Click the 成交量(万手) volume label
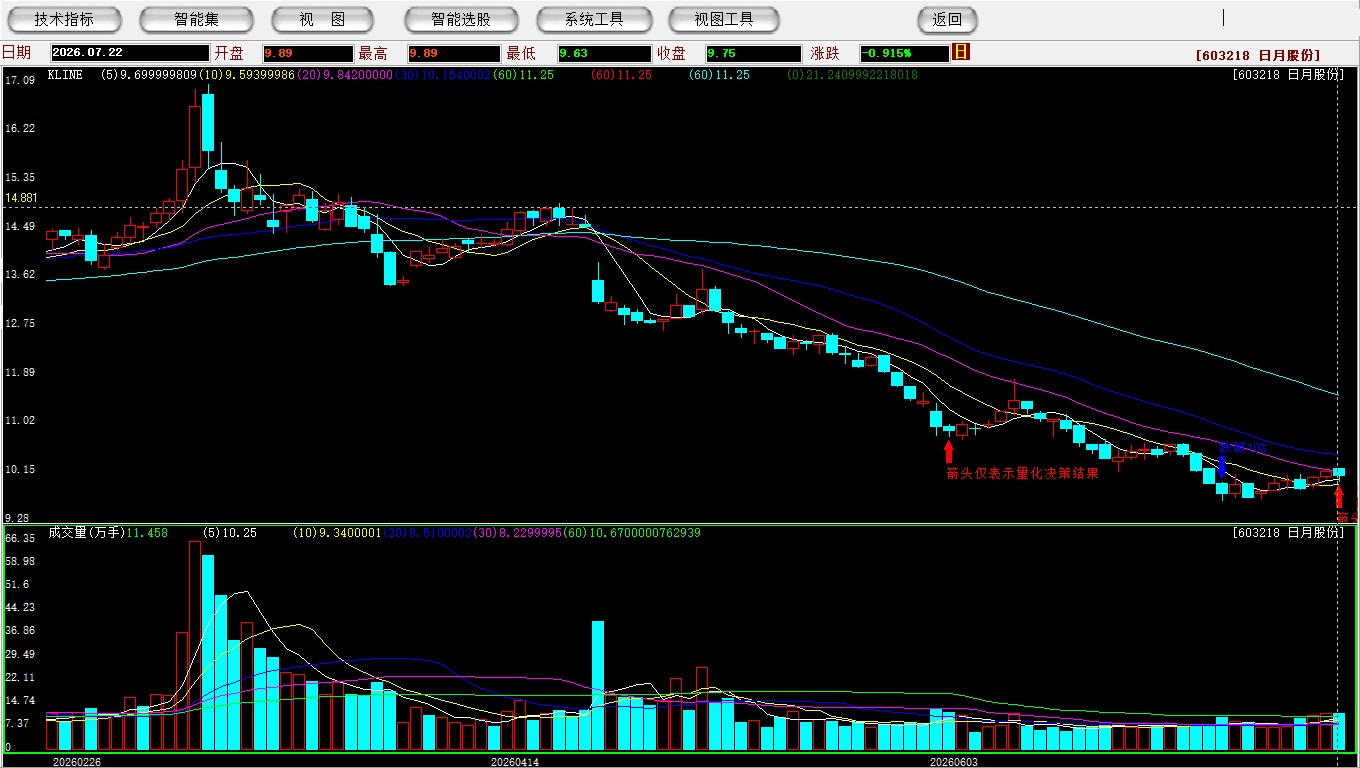 (x=87, y=533)
